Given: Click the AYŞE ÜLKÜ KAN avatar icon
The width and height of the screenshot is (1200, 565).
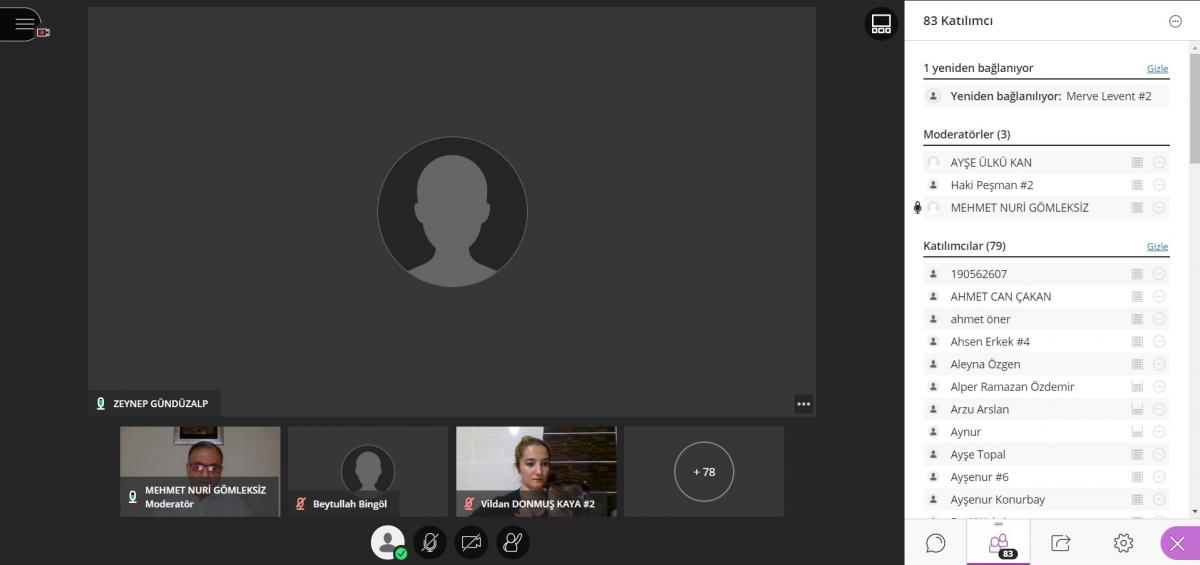Looking at the screenshot, I should (933, 162).
